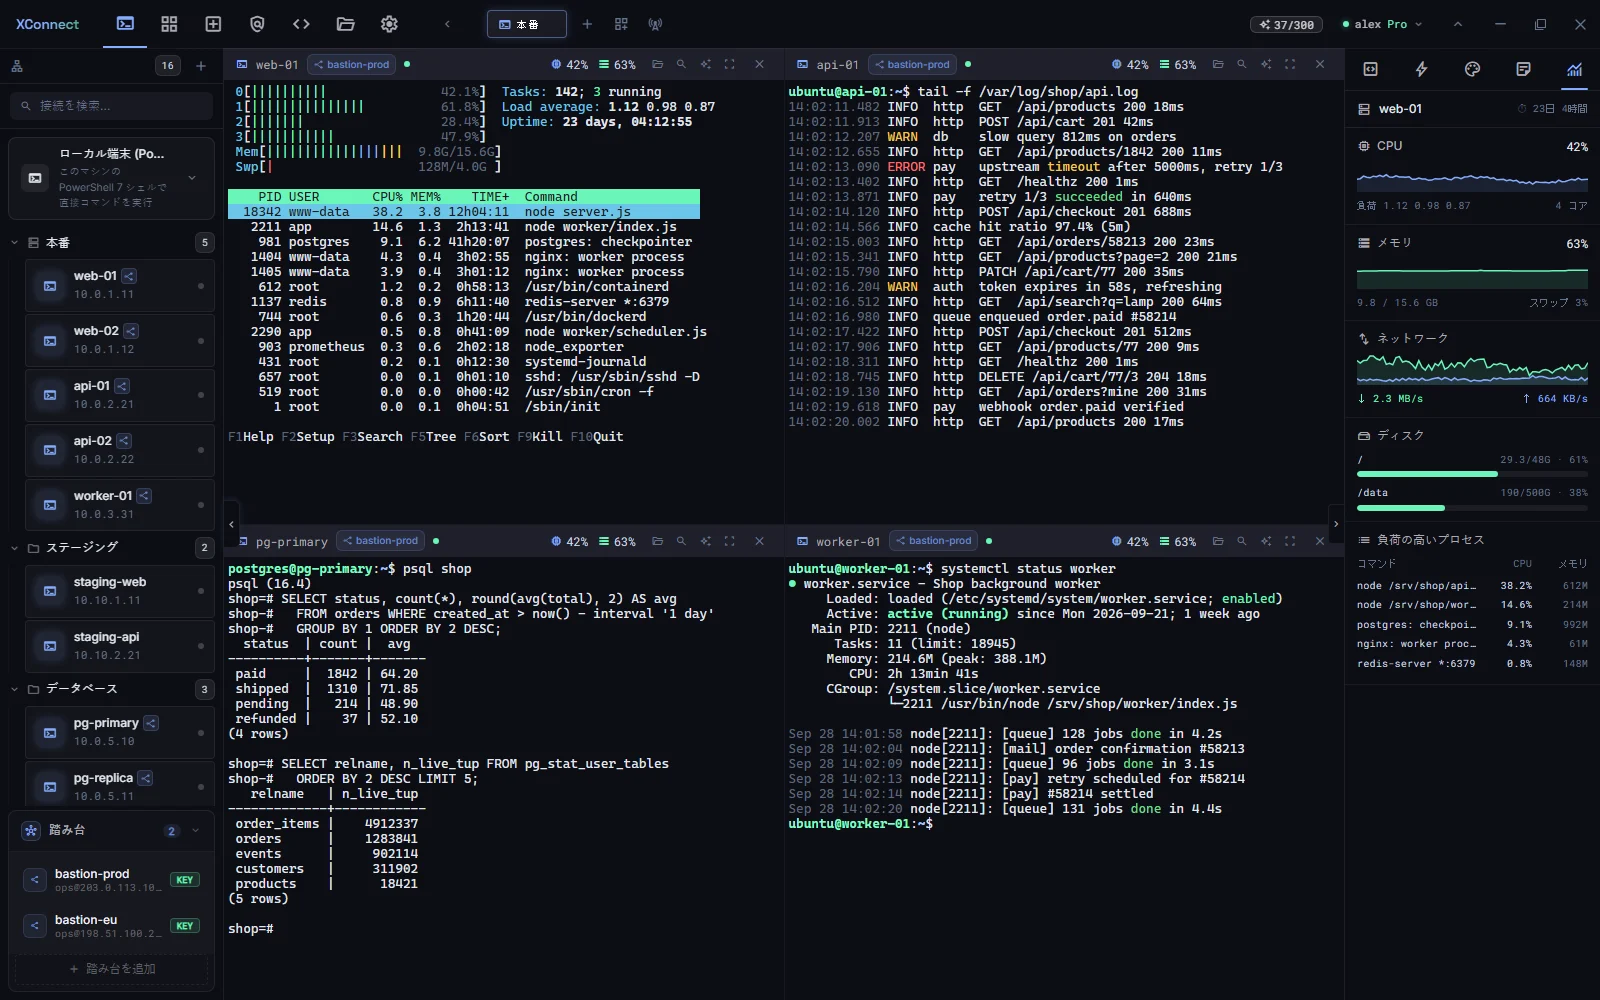Maximize the worker-01 pane with fullscreen icon
This screenshot has height=1000, width=1600.
pyautogui.click(x=1290, y=541)
